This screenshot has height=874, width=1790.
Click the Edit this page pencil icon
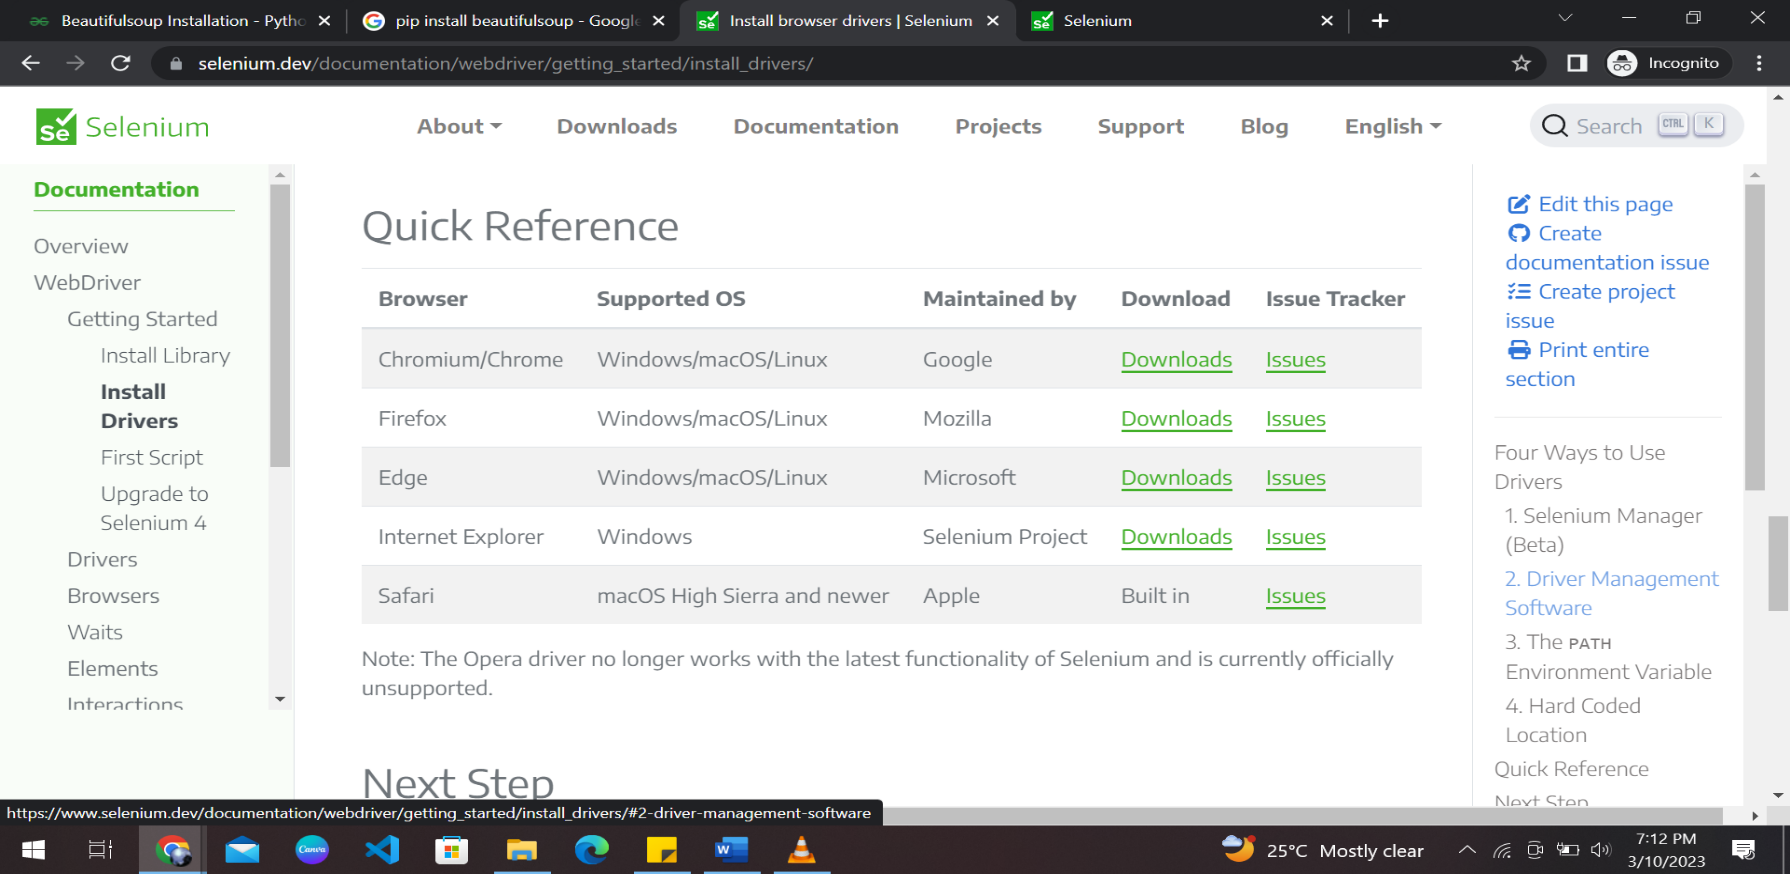point(1518,204)
